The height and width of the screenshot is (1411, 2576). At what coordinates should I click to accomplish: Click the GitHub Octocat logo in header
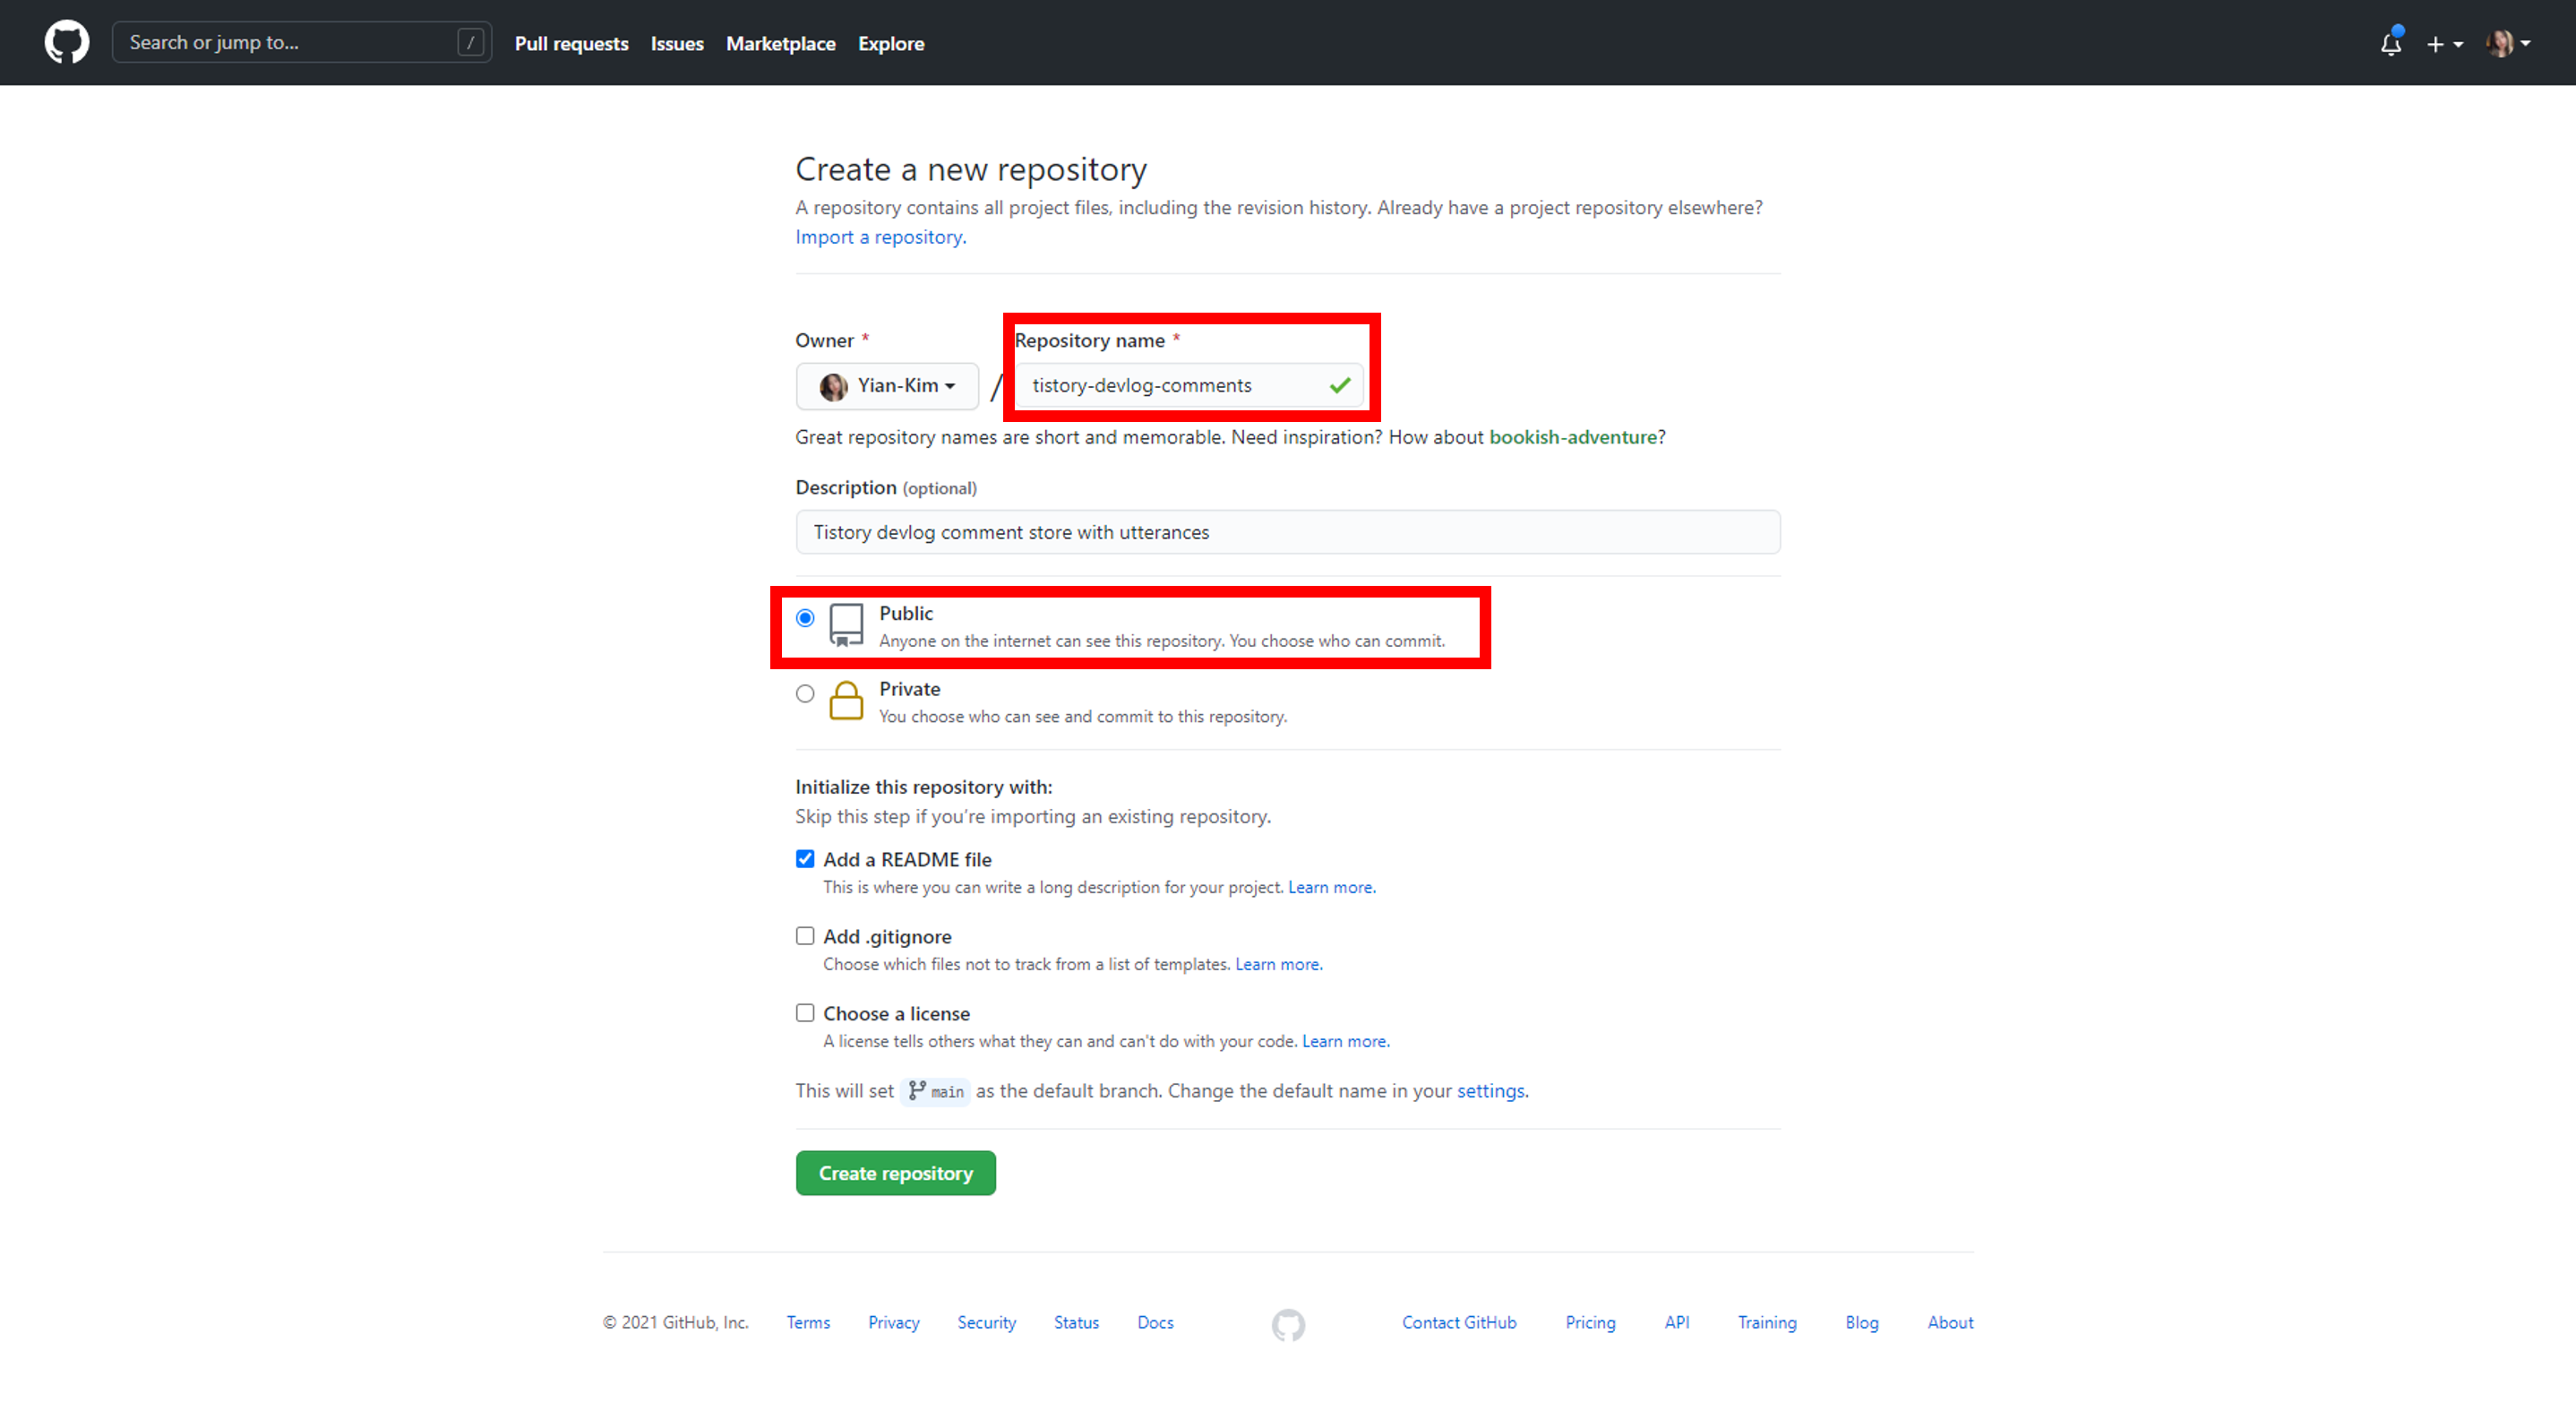click(x=66, y=43)
